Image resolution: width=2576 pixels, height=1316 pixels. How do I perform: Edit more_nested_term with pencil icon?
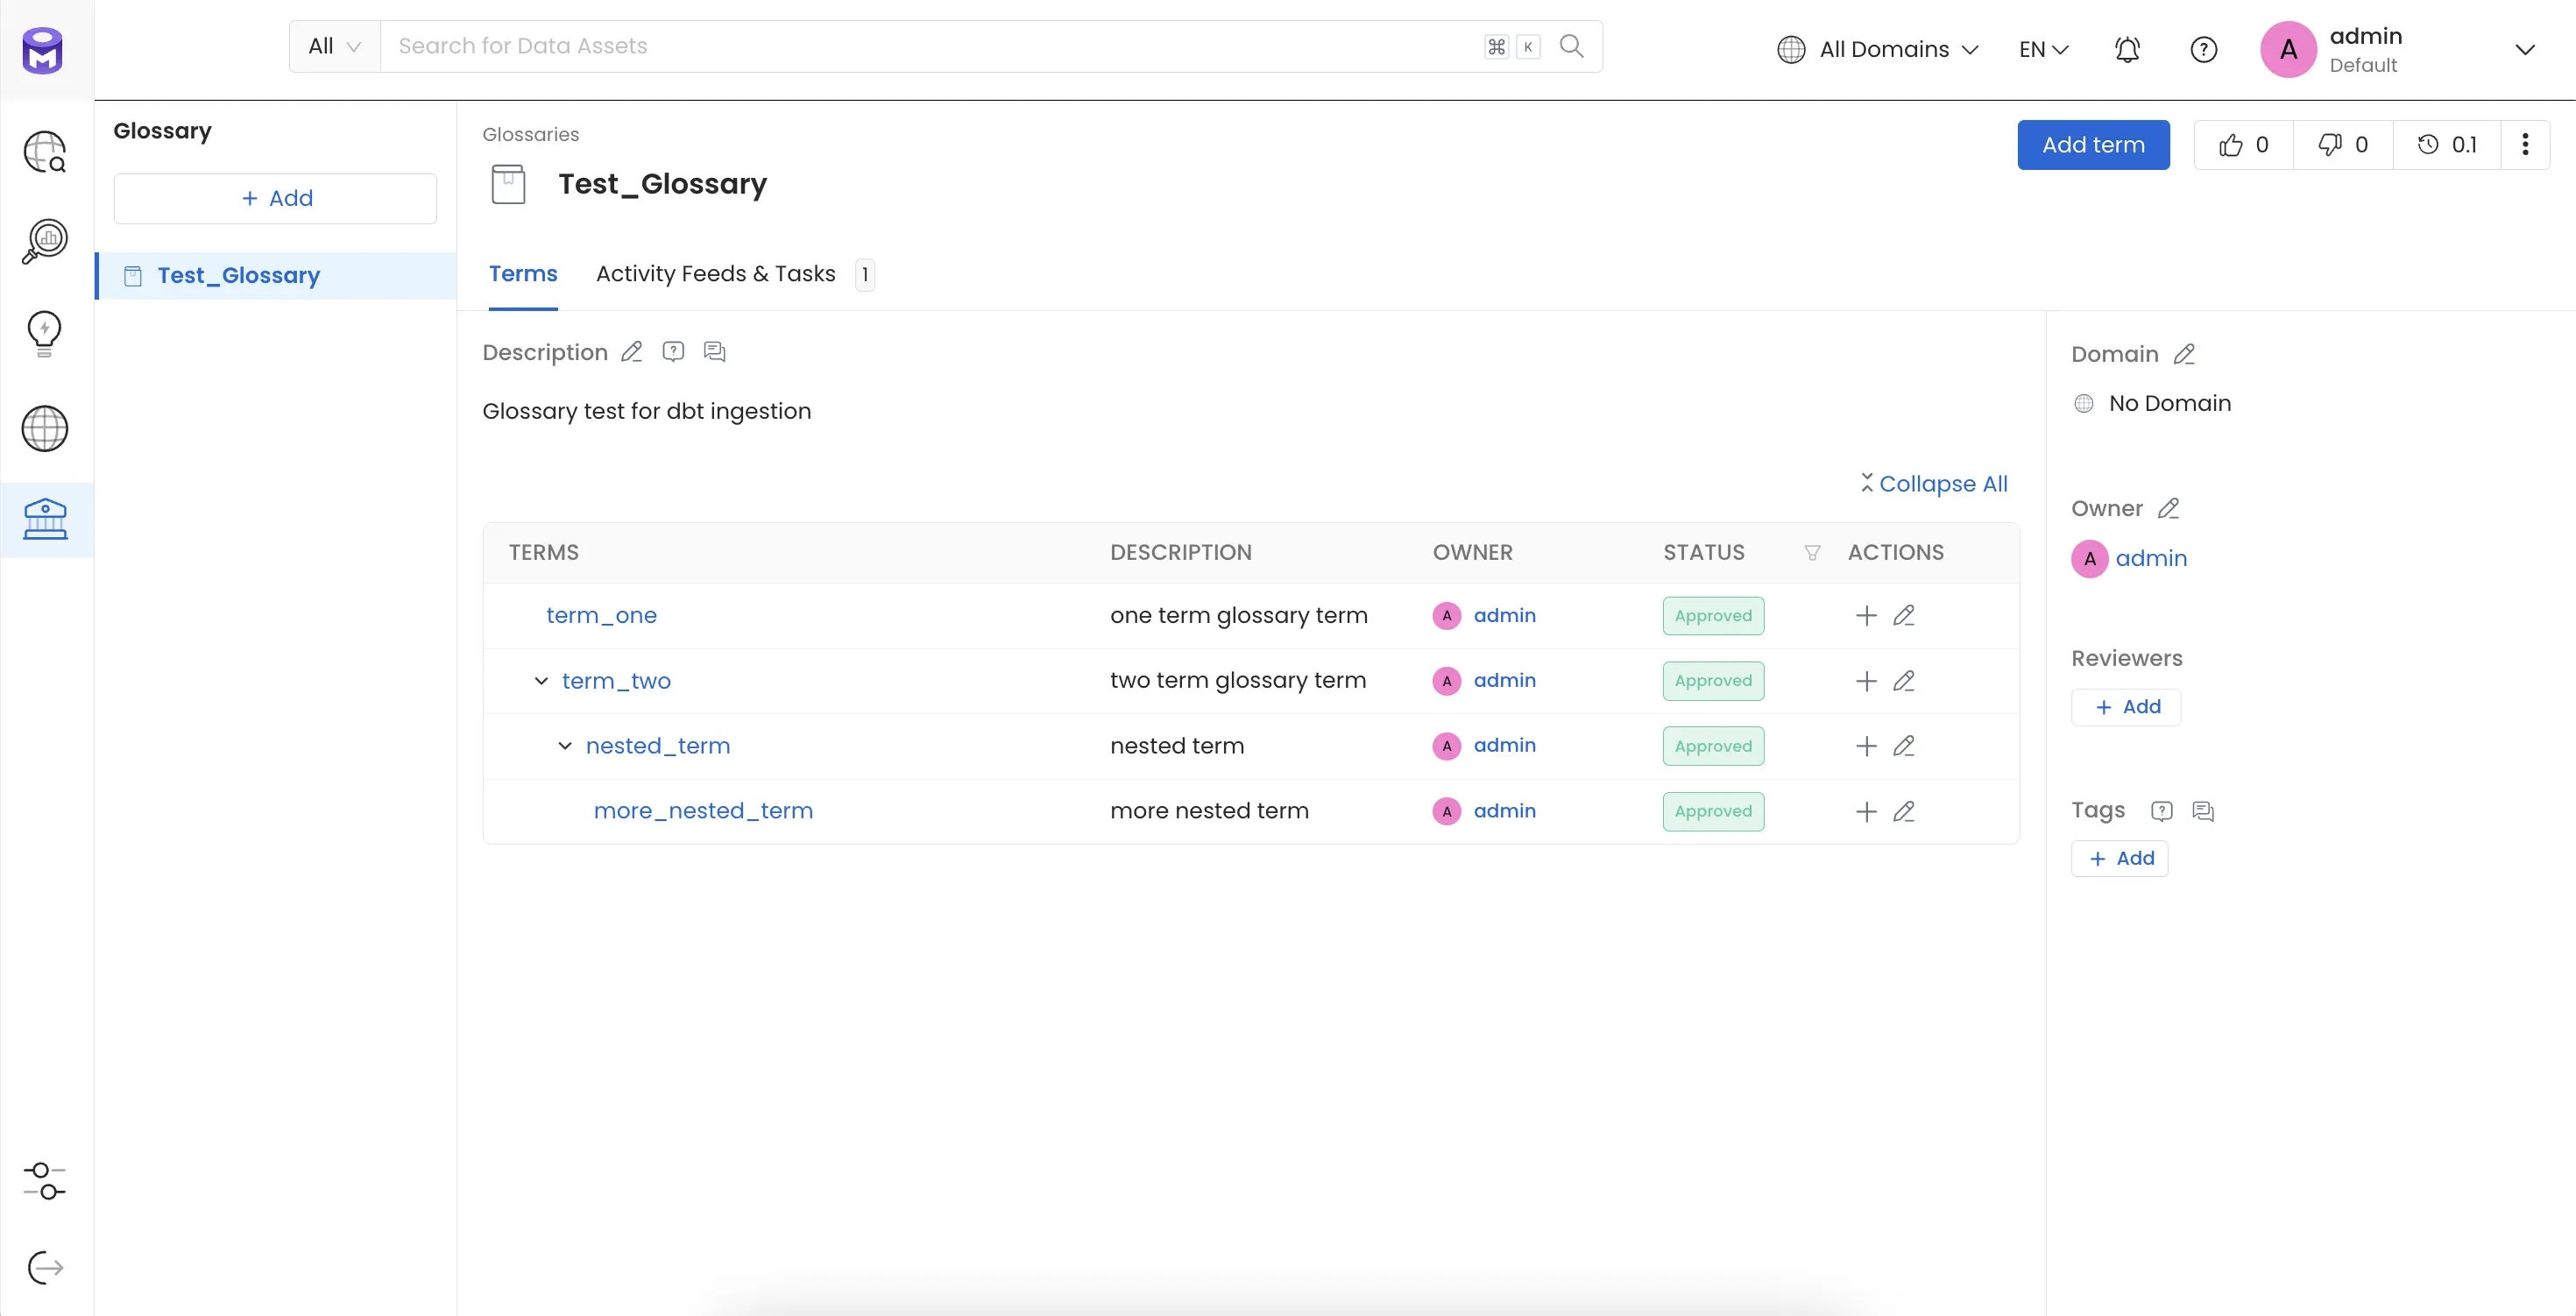[1904, 811]
